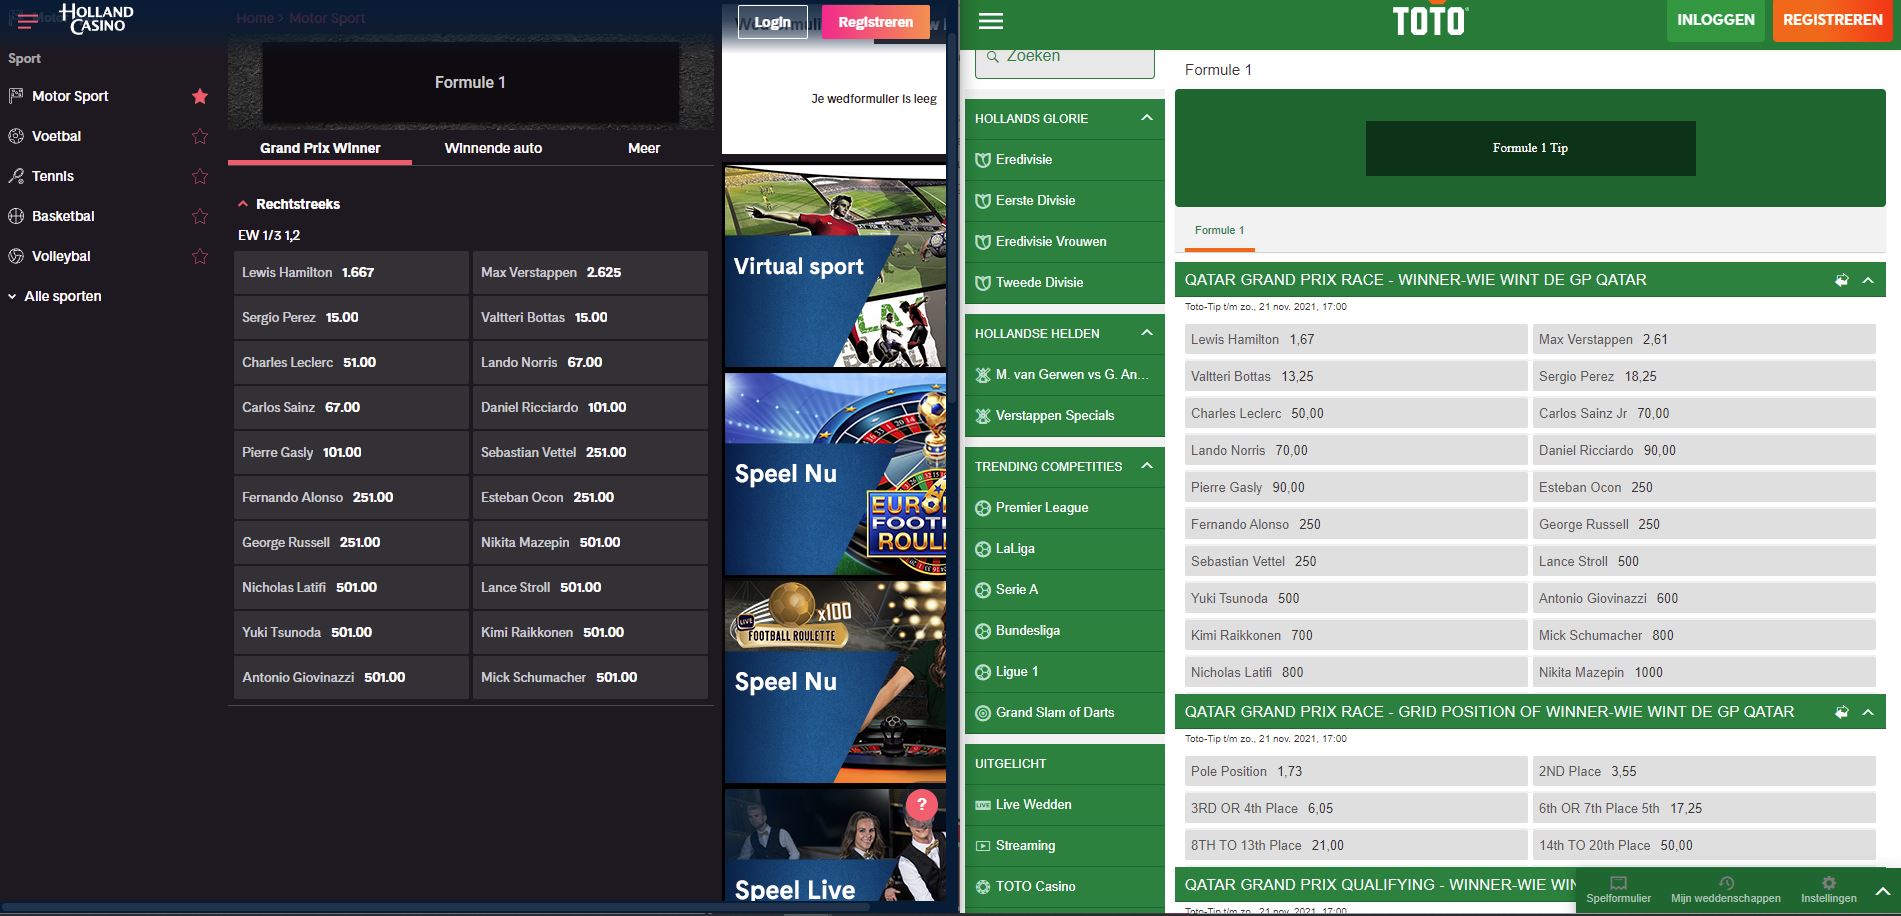Click the Inloggen button

click(x=1715, y=20)
